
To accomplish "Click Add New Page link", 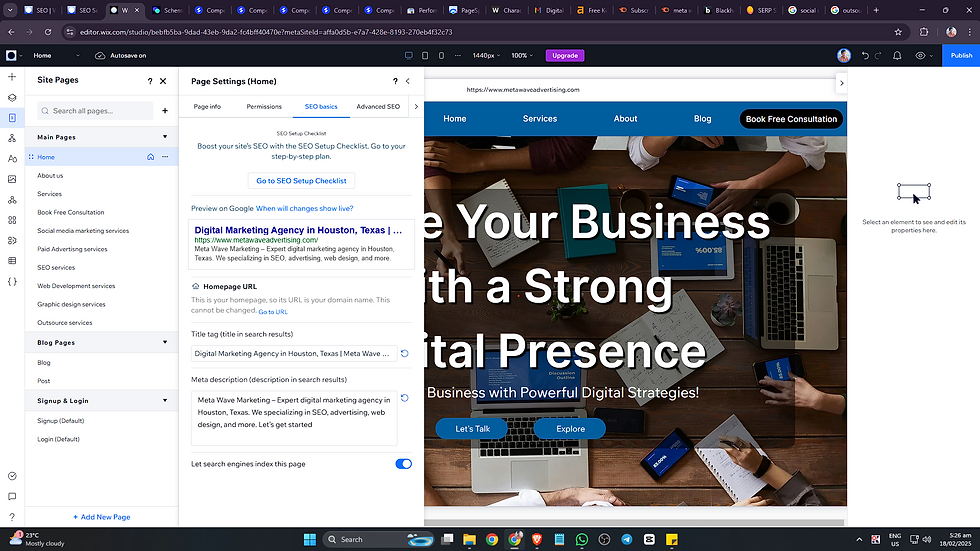I will (102, 517).
